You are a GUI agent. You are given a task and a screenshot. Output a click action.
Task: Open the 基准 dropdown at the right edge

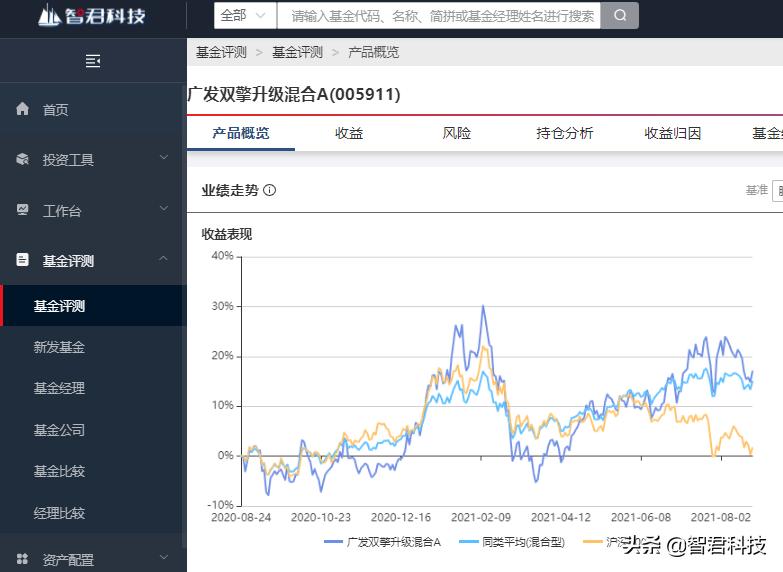[778, 191]
